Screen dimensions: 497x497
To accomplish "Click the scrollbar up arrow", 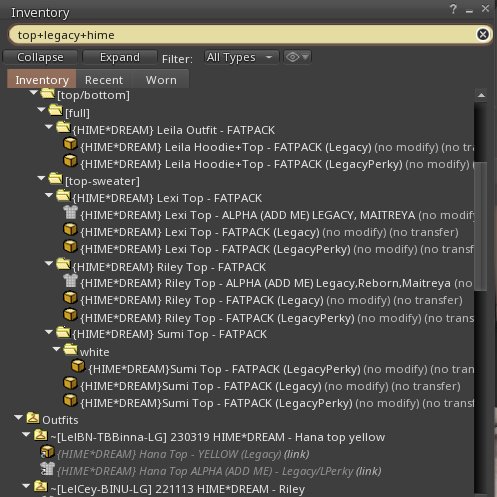I will 481,95.
